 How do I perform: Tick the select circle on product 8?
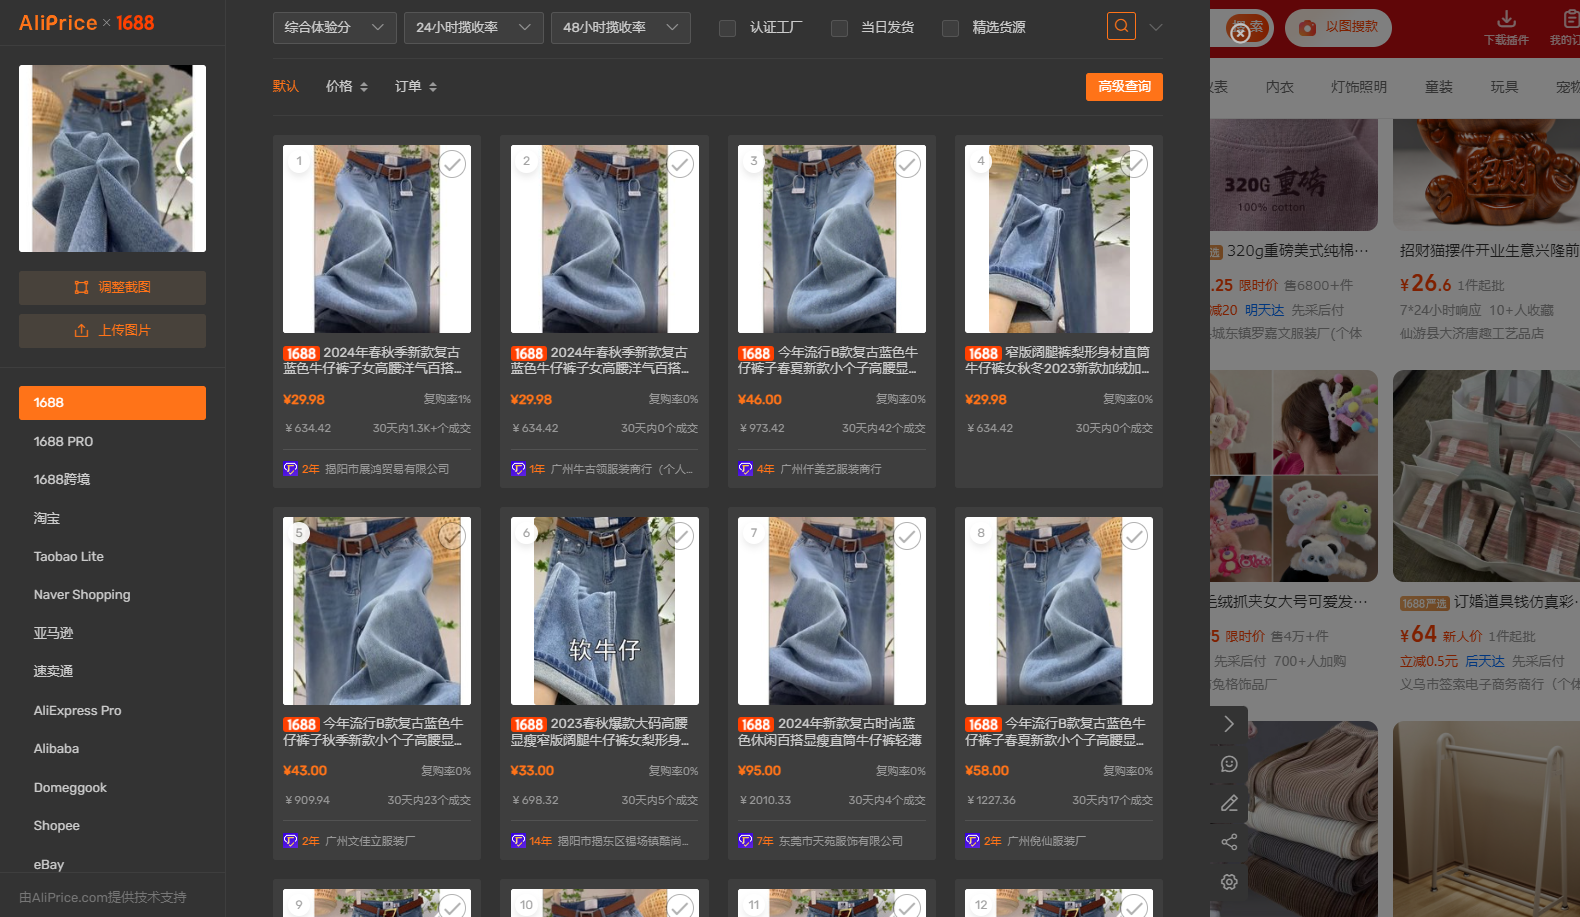pos(1134,536)
